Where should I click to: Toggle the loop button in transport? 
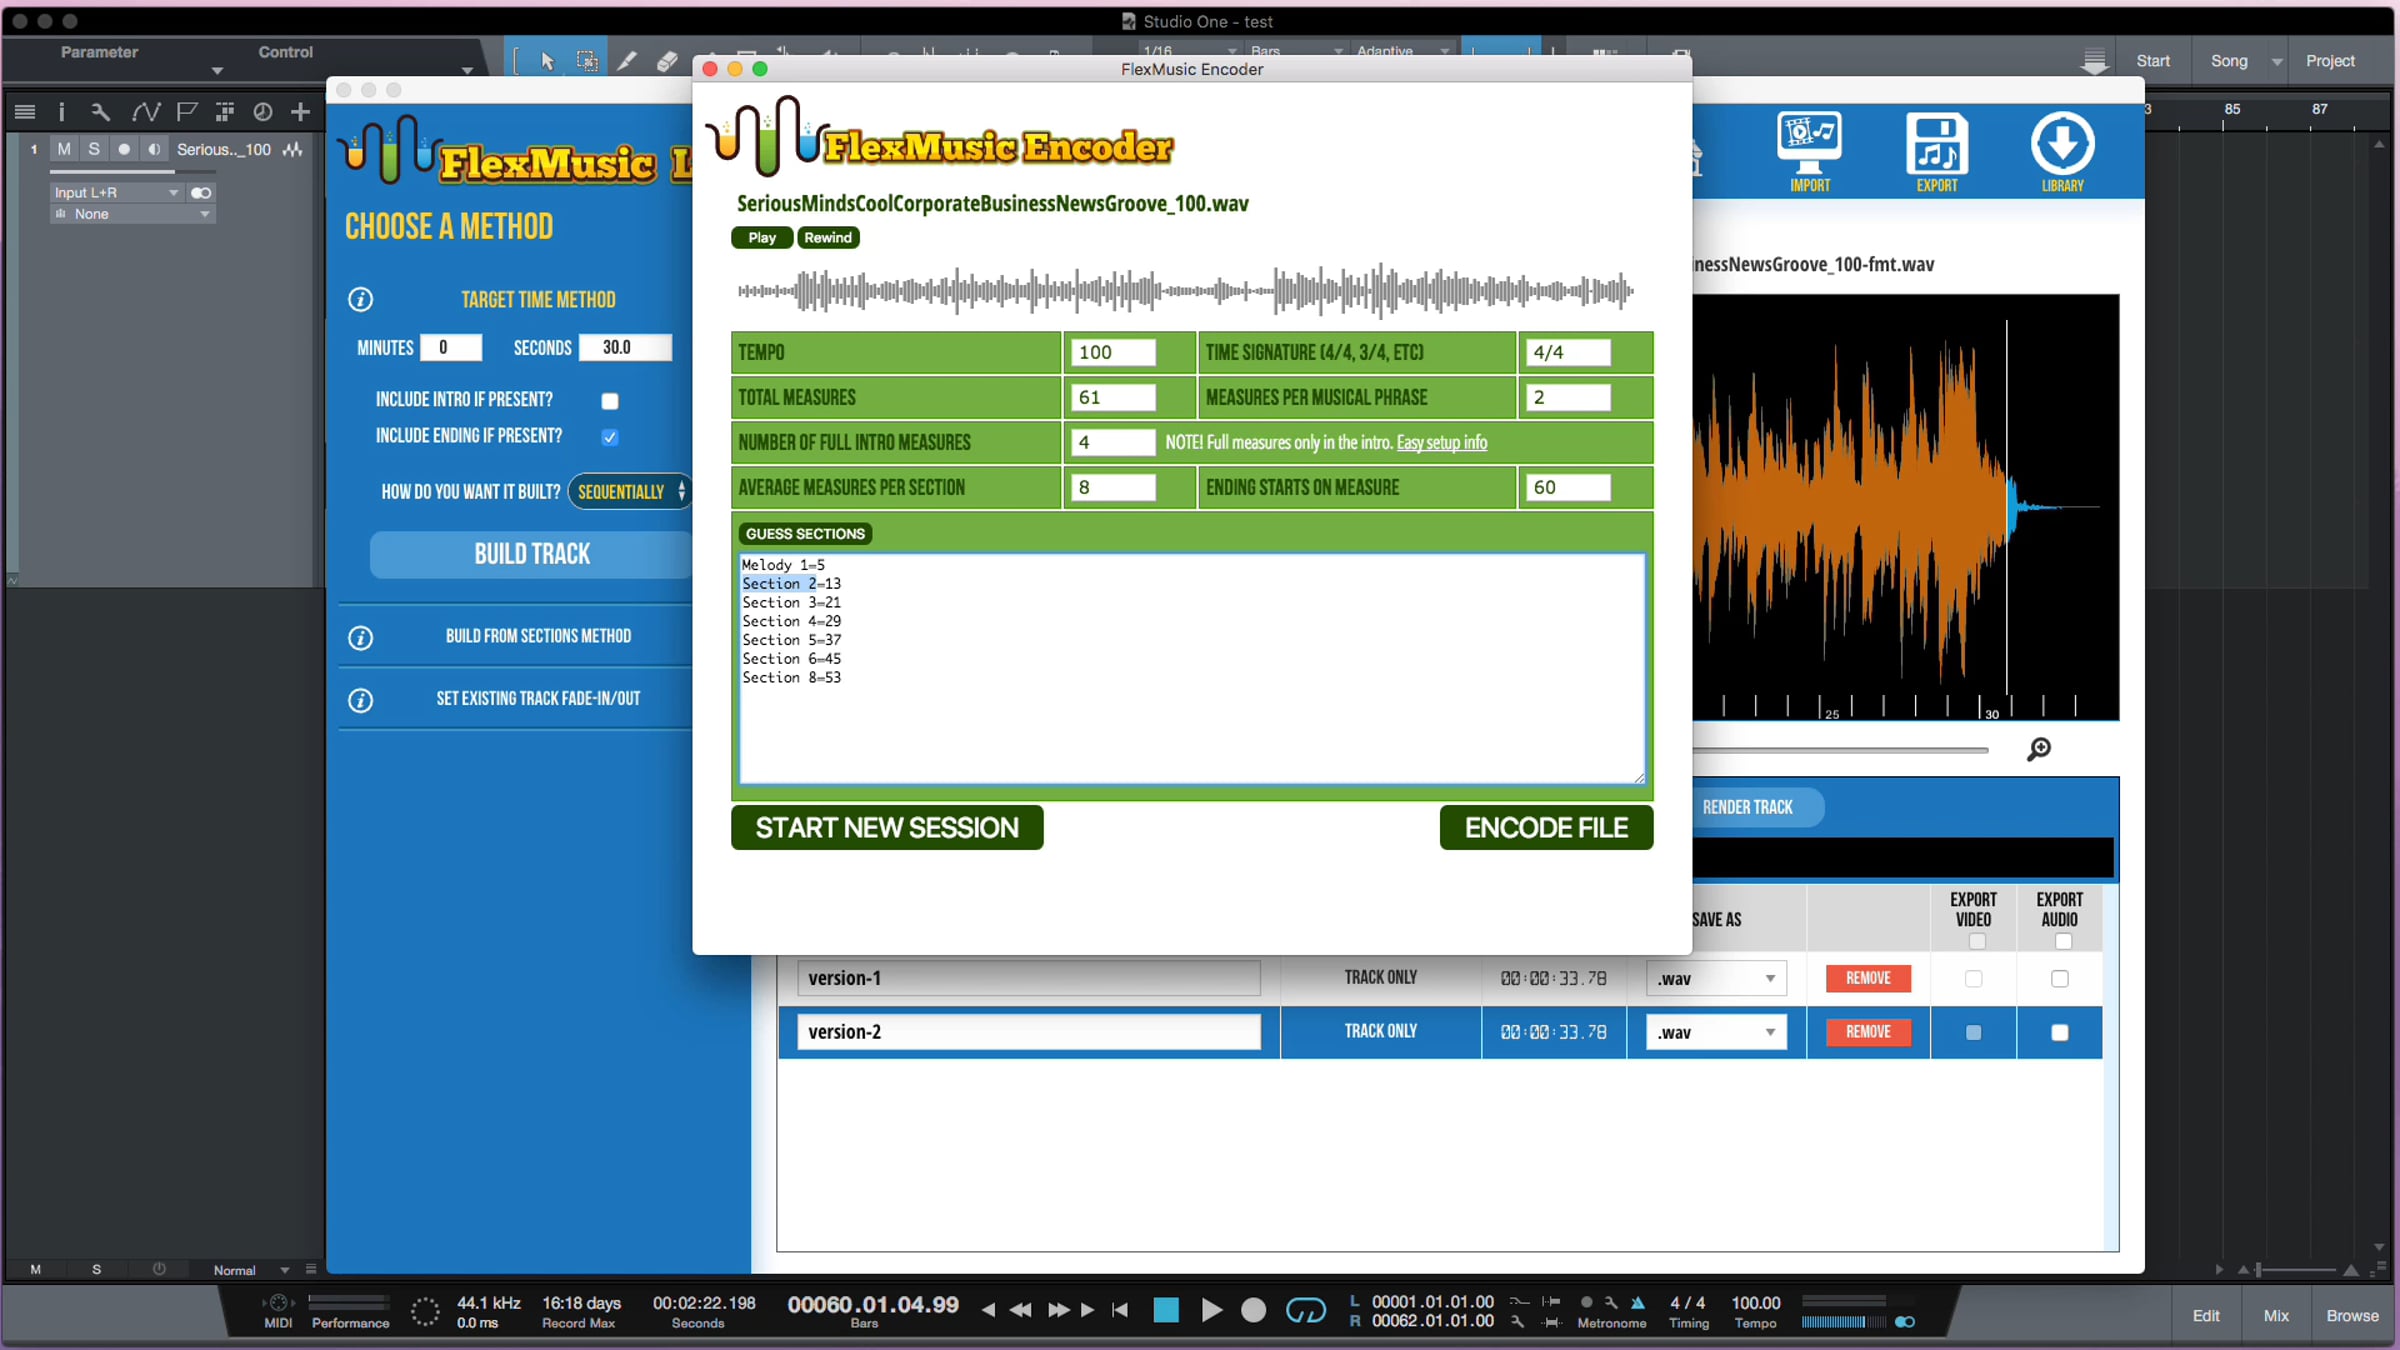point(1305,1310)
